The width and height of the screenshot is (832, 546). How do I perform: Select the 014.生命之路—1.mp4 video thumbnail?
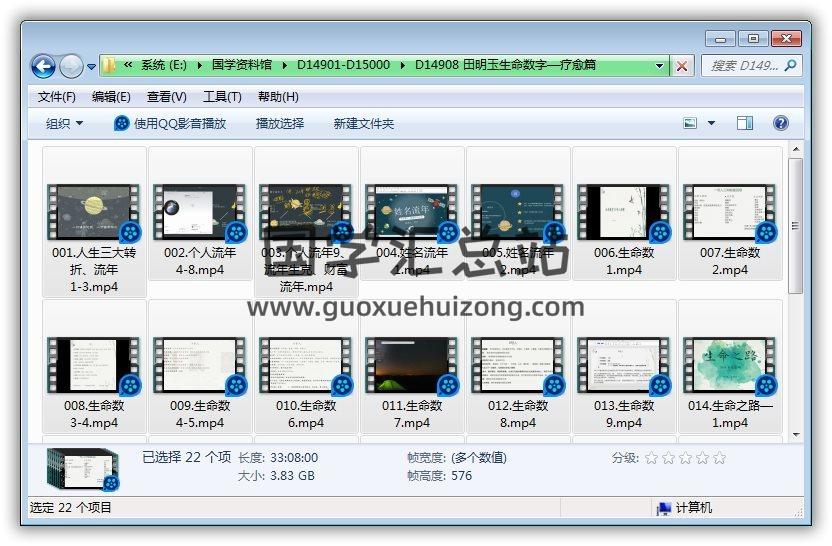point(730,365)
